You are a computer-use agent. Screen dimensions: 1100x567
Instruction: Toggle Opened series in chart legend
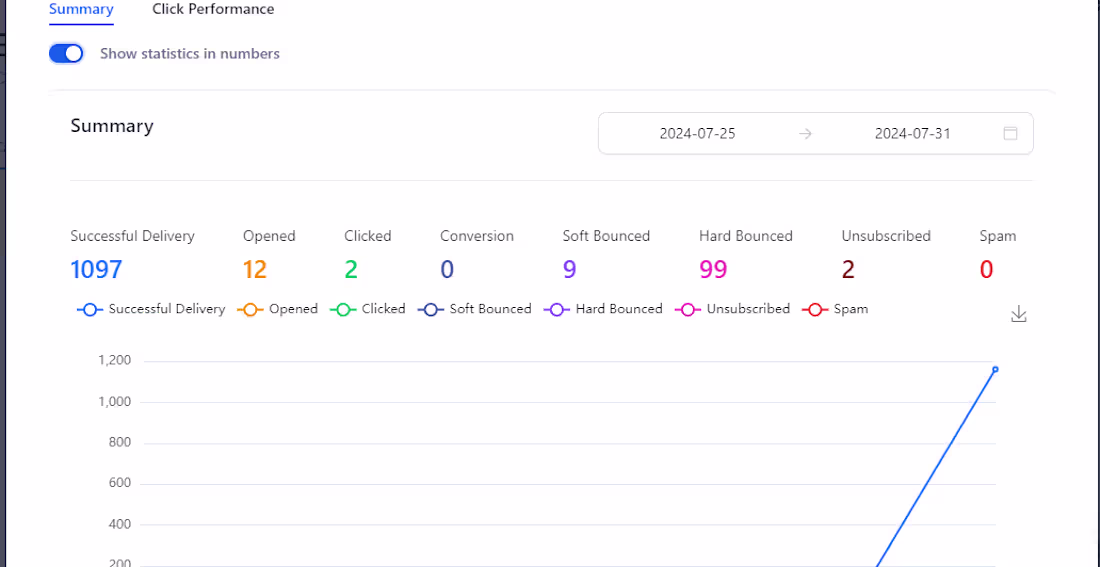point(278,309)
